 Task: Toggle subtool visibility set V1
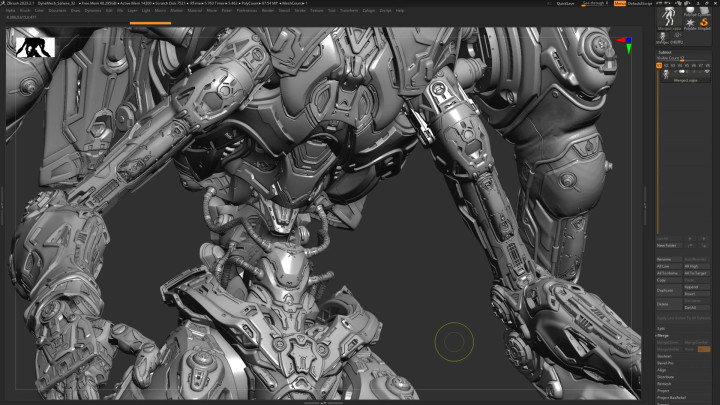(659, 66)
